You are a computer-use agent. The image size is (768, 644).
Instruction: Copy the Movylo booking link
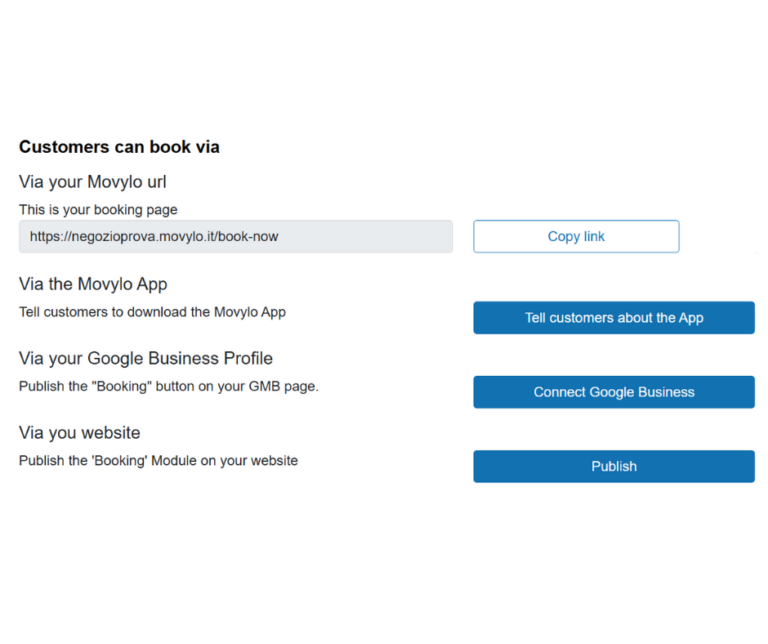click(576, 237)
